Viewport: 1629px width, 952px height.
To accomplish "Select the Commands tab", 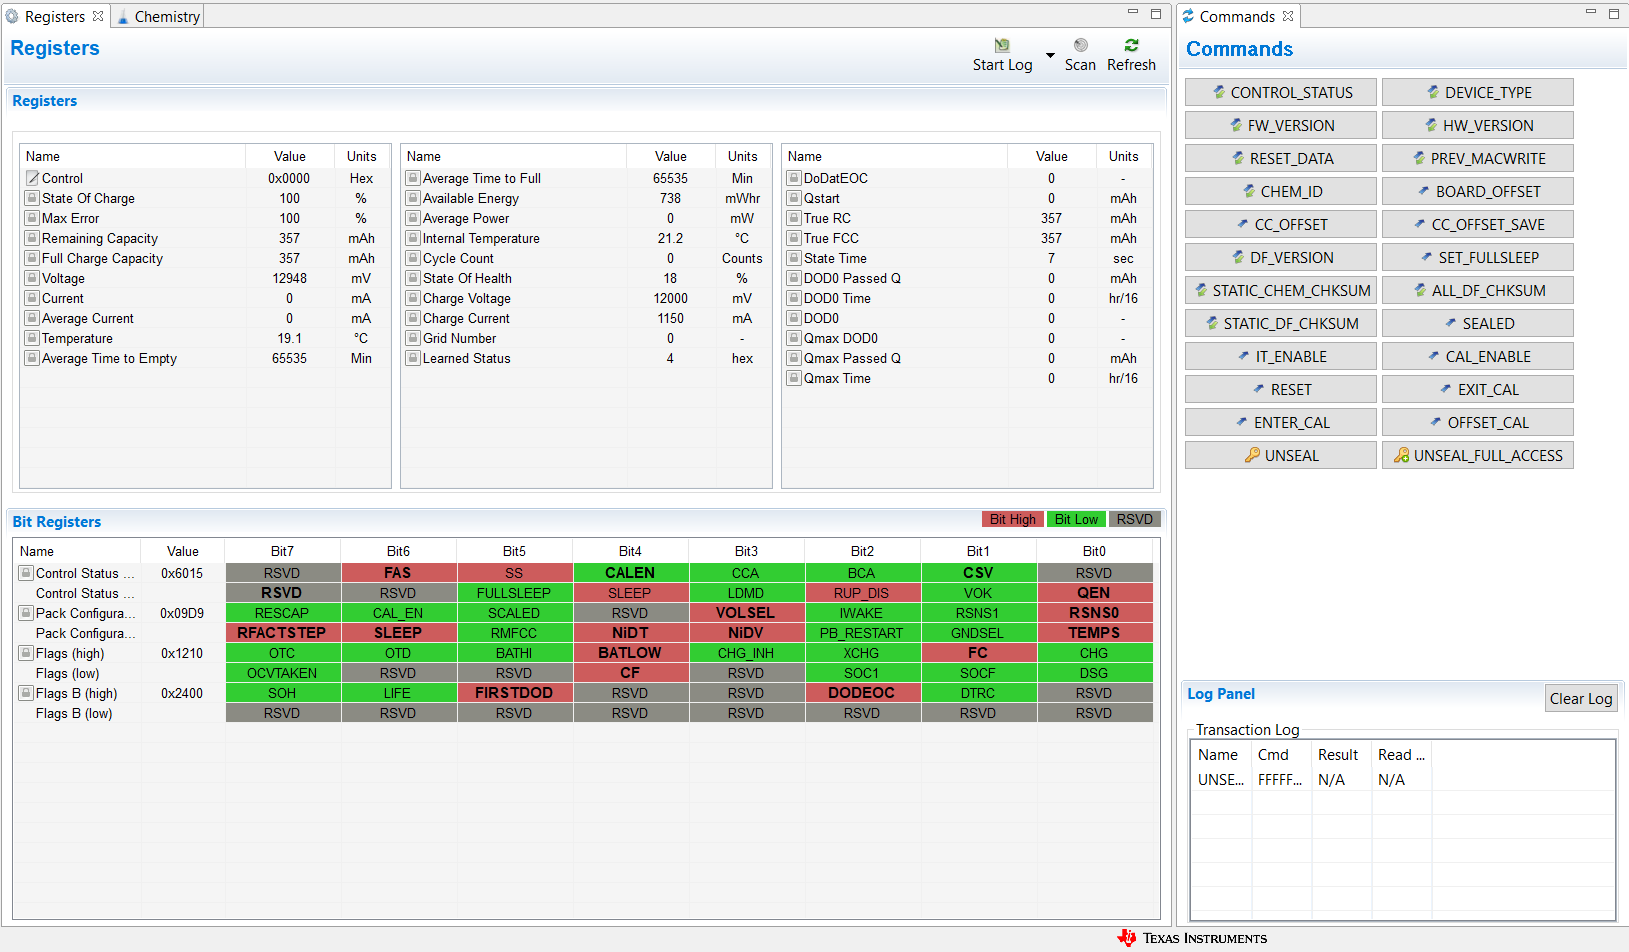I will (1236, 17).
